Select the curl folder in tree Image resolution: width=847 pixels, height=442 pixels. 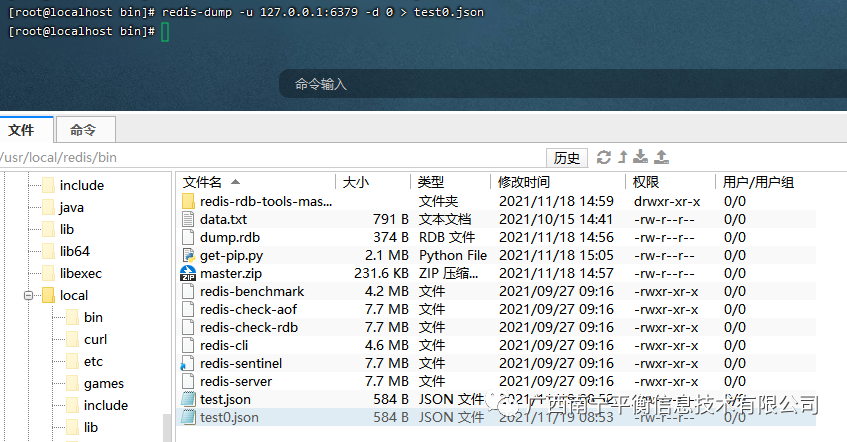(95, 339)
